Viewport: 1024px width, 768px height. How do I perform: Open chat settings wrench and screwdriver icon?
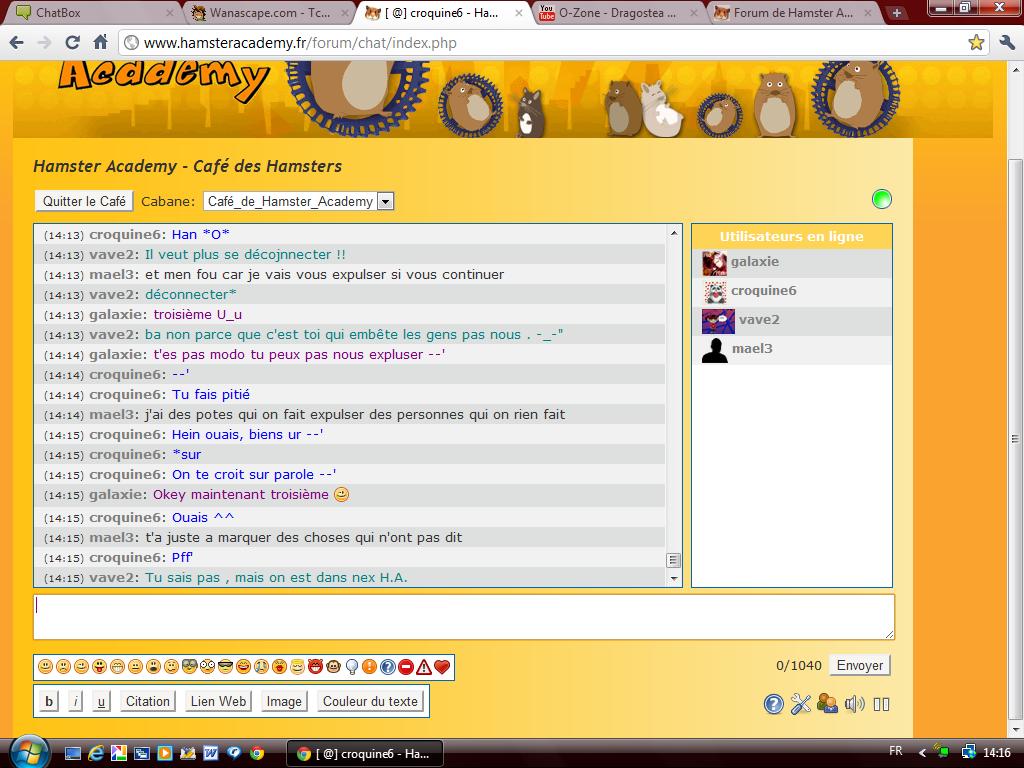click(801, 704)
